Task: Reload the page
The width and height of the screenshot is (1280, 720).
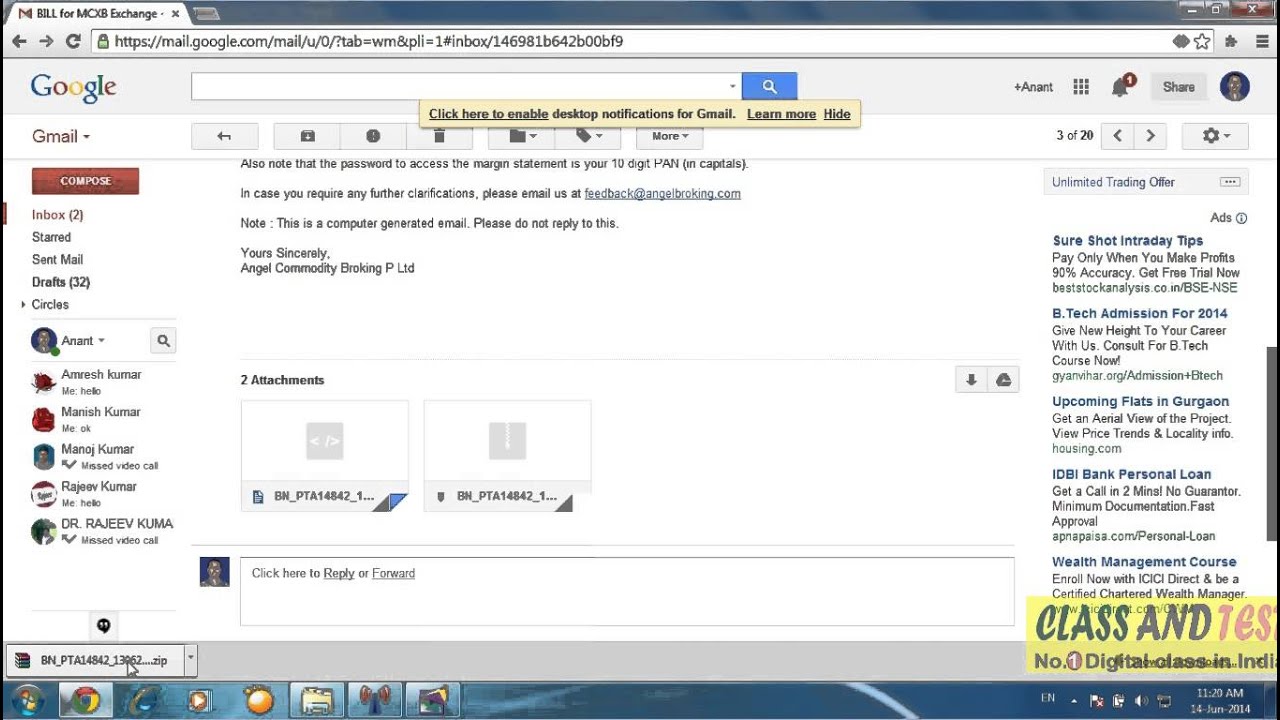Action: 73,41
